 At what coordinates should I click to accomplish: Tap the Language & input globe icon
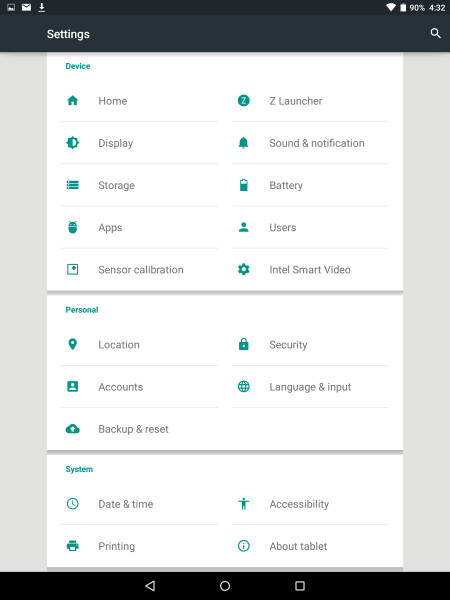pyautogui.click(x=243, y=386)
